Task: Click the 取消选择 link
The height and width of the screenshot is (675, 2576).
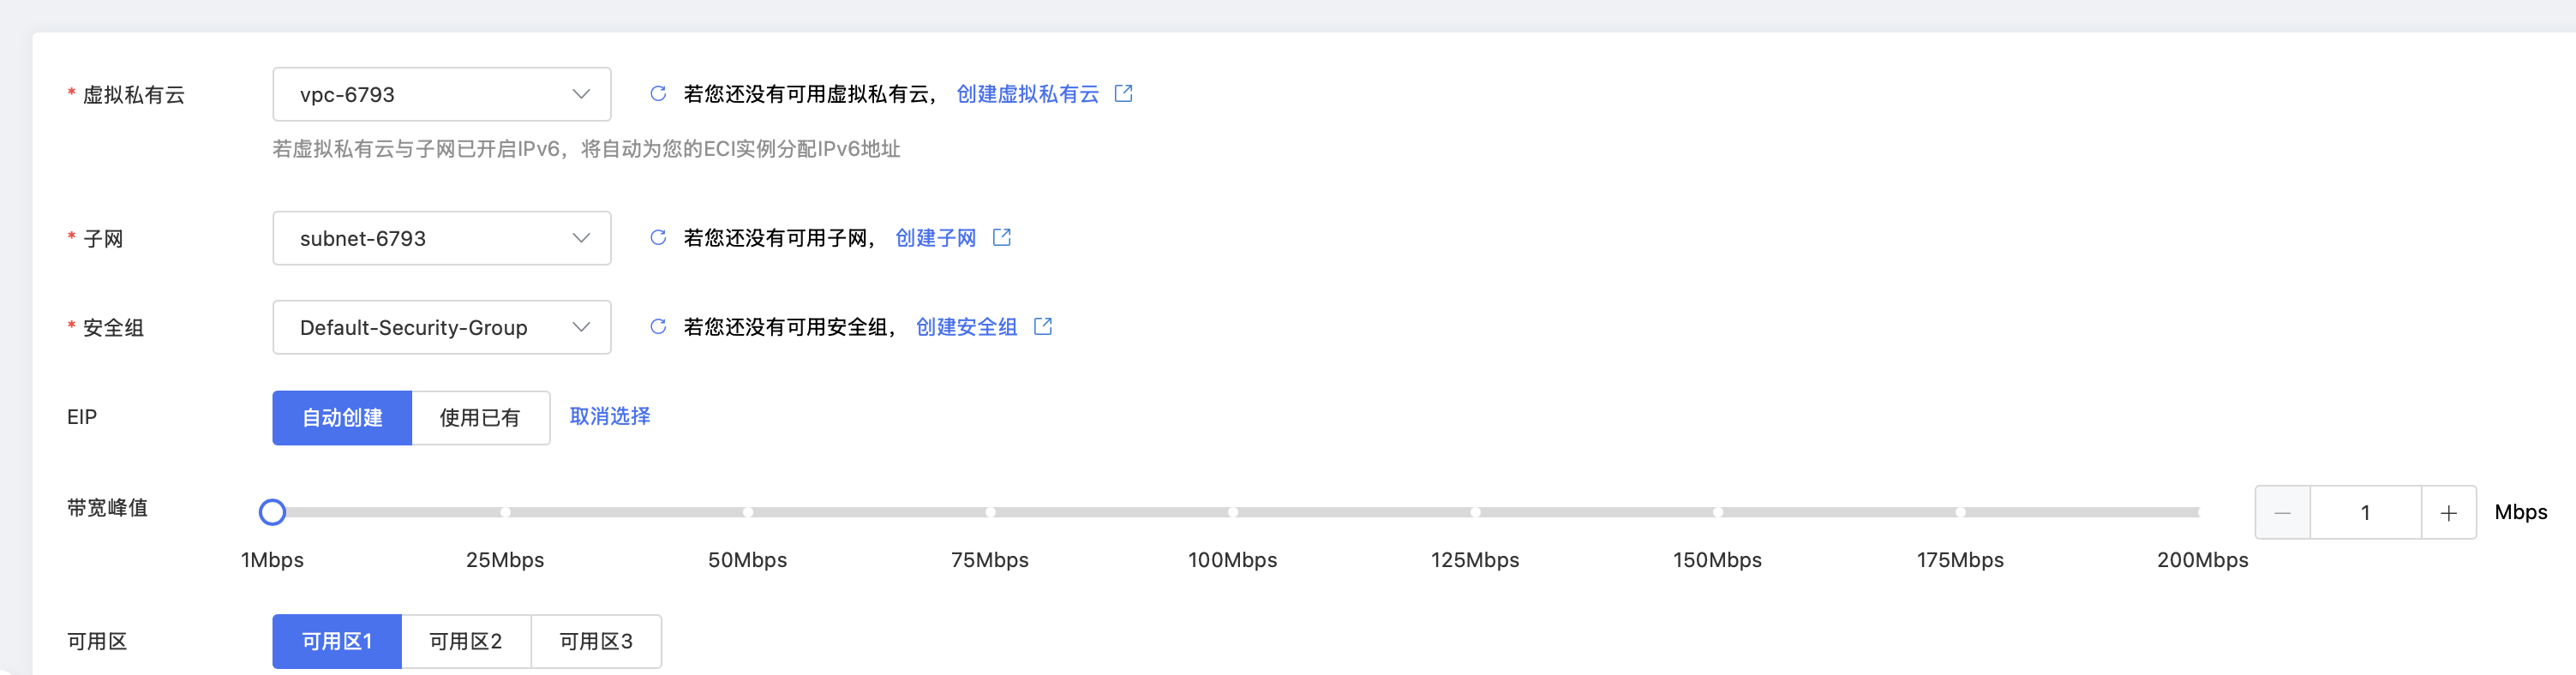Action: click(x=610, y=417)
